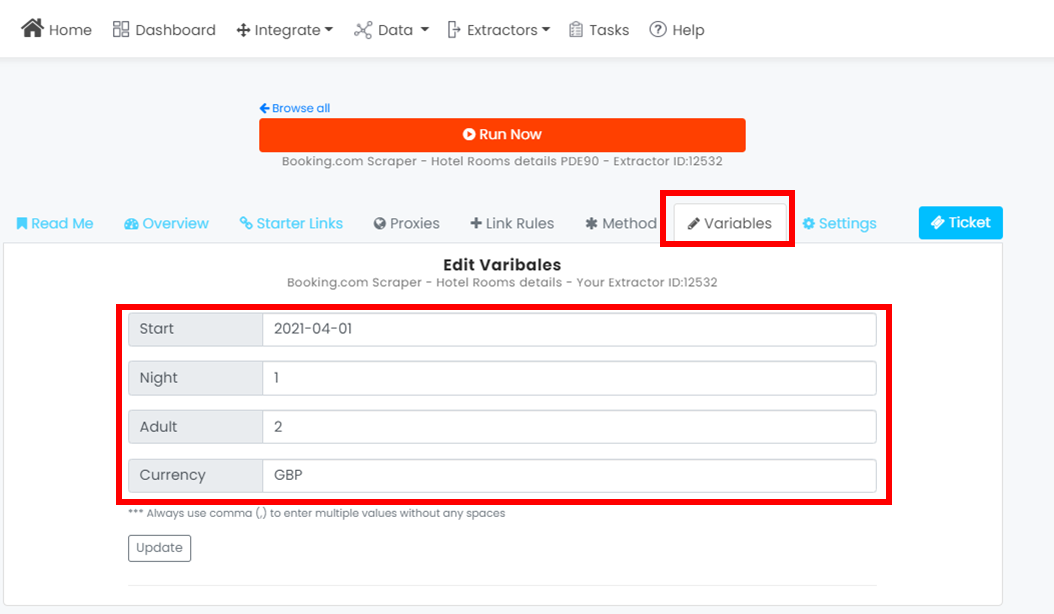1054x614 pixels.
Task: Click the Integrate cross-arrows icon
Action: tap(243, 30)
